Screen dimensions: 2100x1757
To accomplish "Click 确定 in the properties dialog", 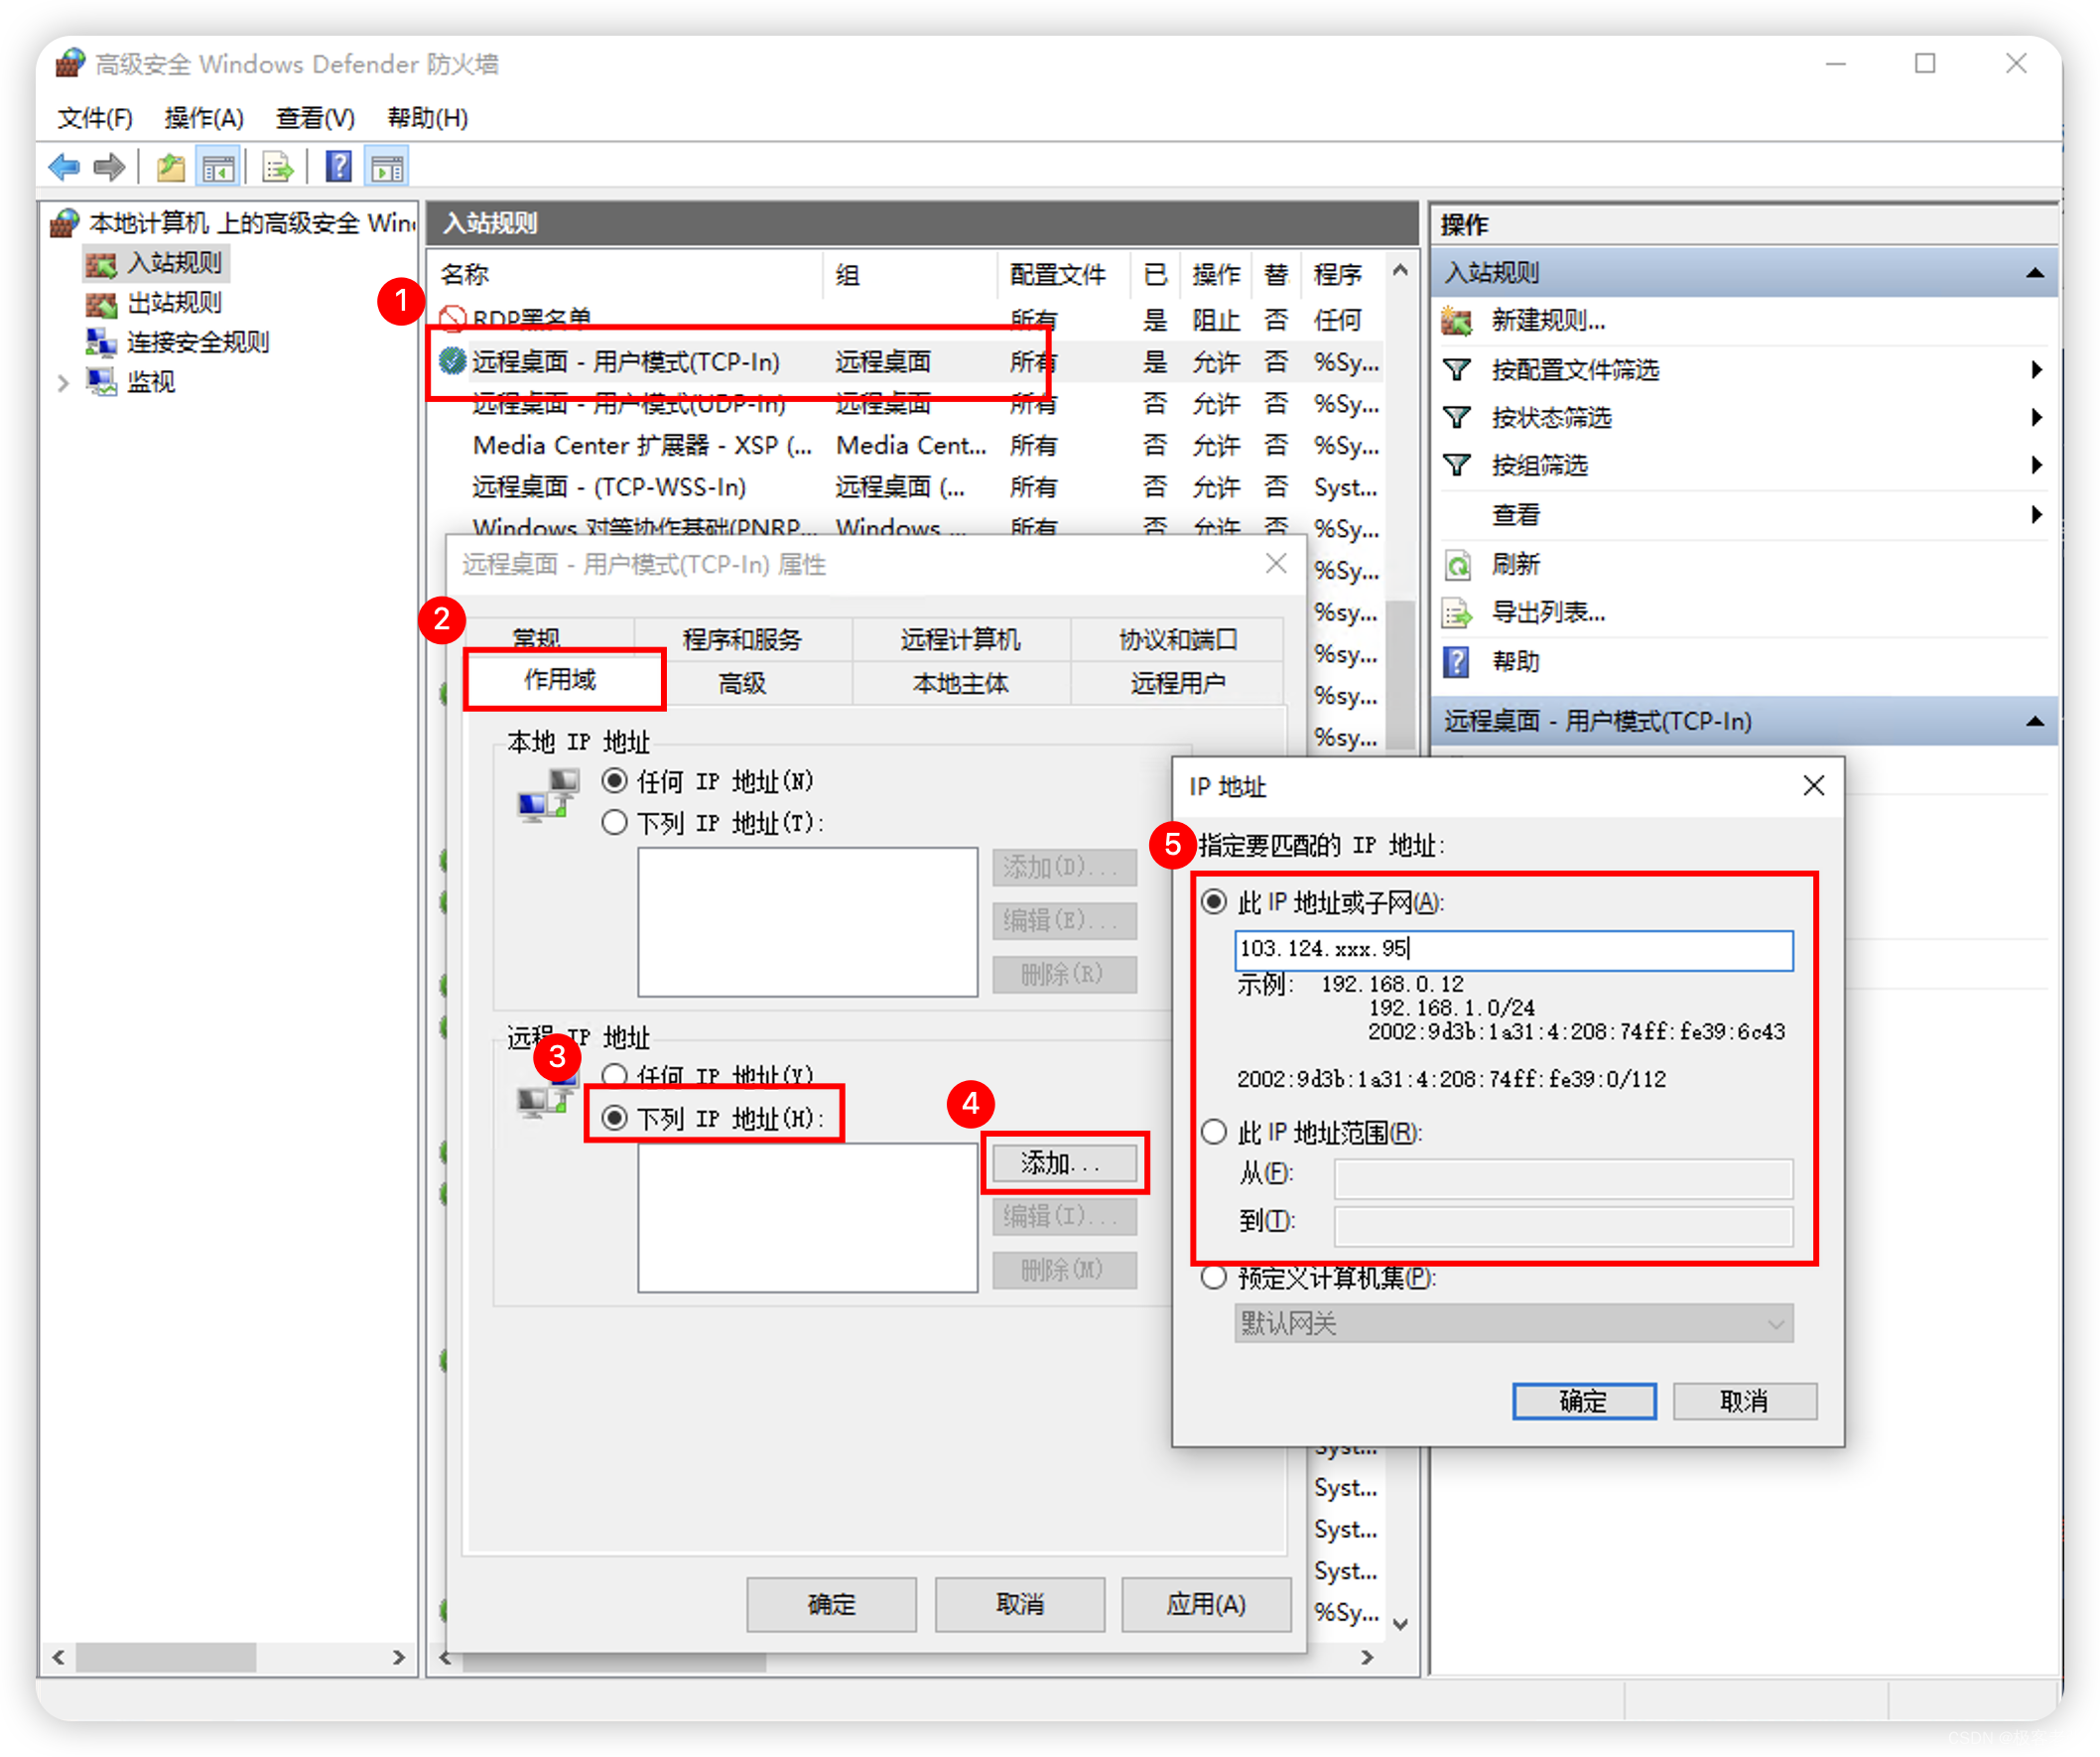I will (832, 1605).
